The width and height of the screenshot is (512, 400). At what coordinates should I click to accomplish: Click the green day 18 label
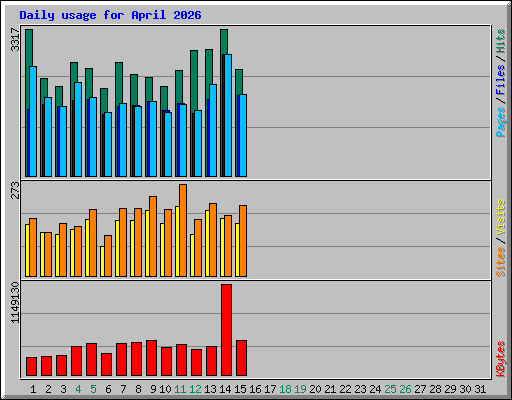[x=285, y=389]
